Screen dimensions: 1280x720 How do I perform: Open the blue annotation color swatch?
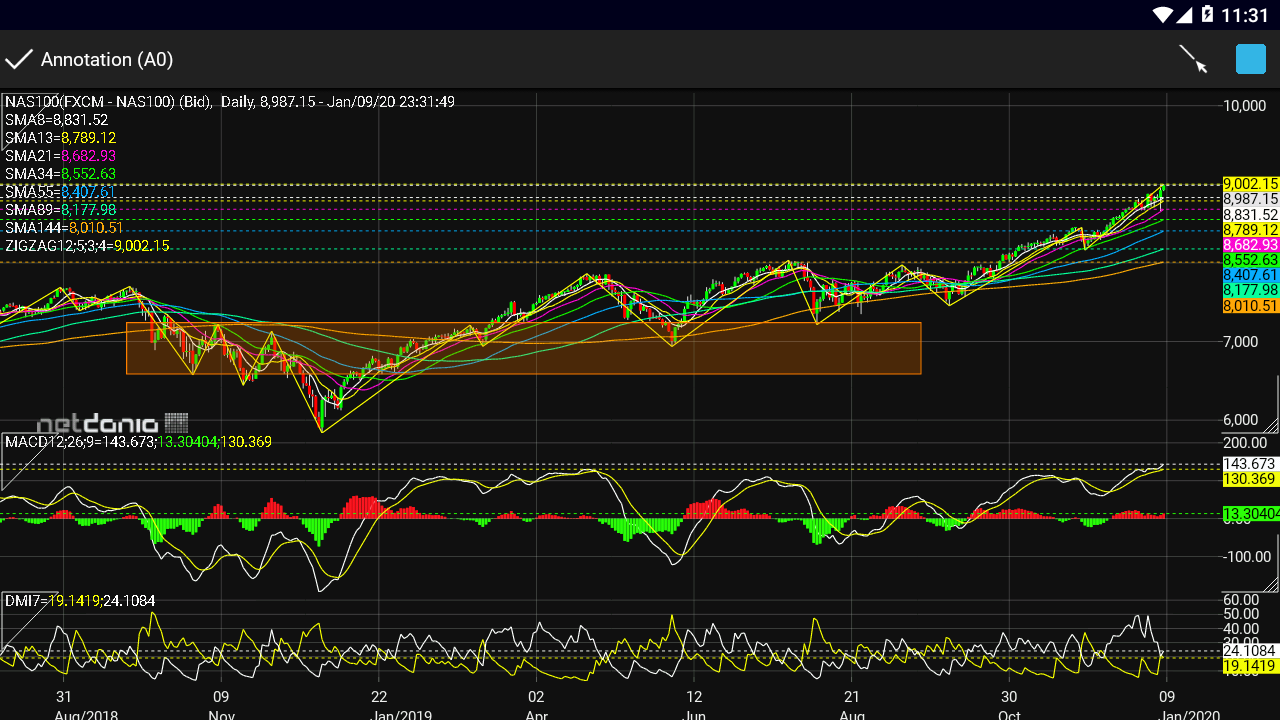[x=1251, y=59]
